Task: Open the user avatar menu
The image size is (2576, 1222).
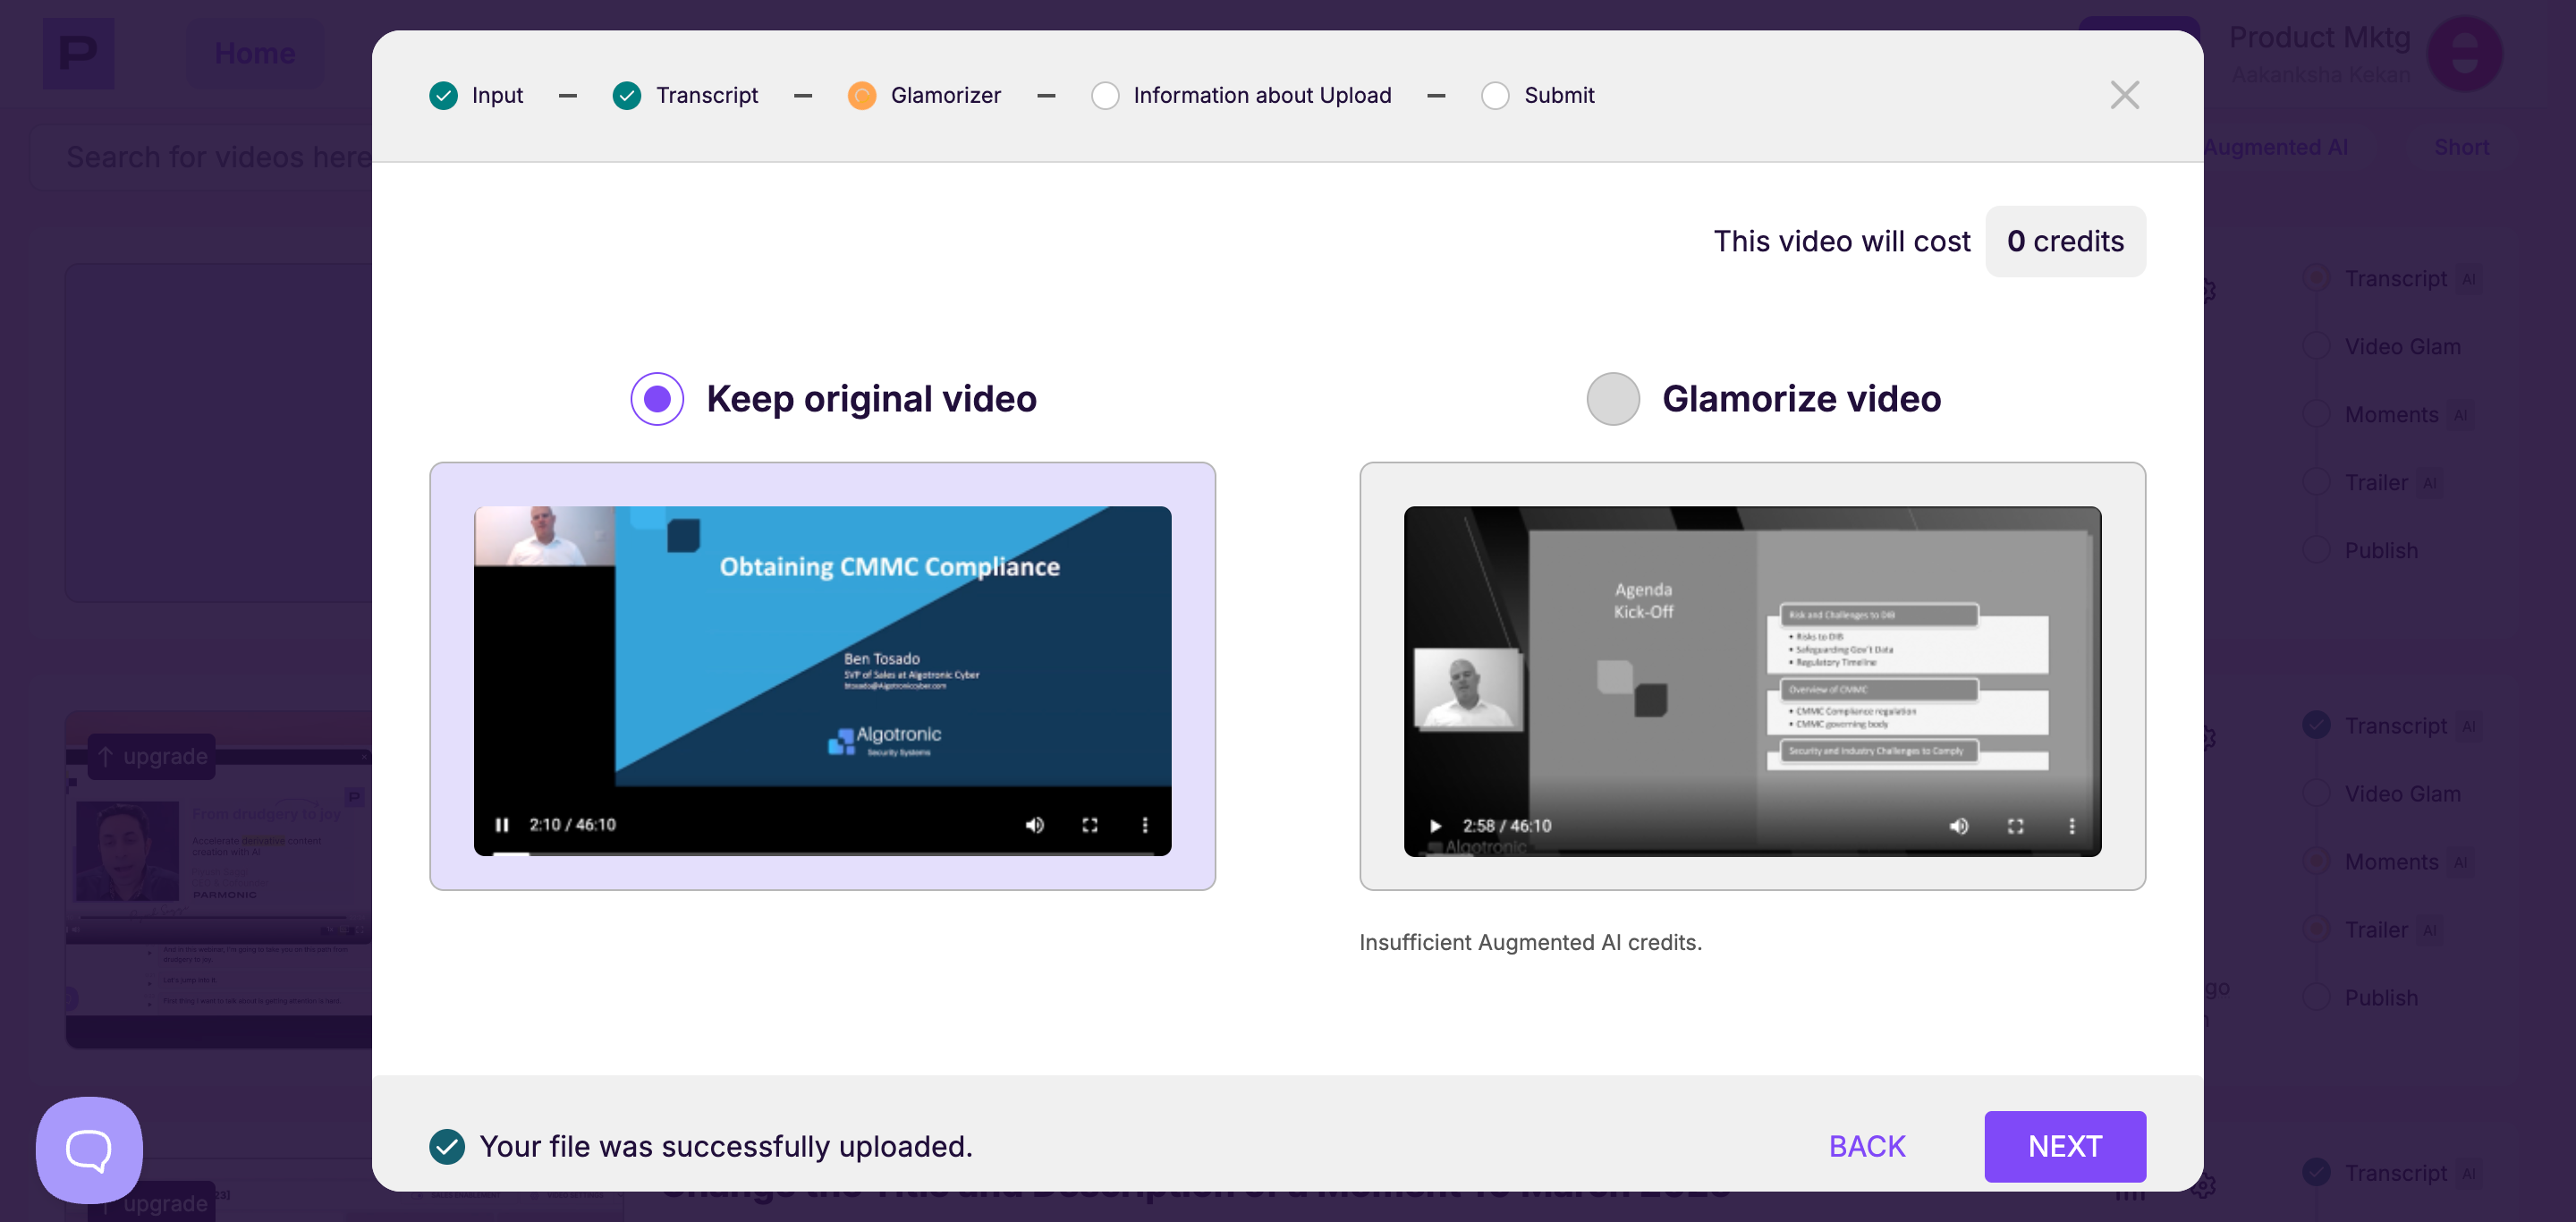Action: tap(2464, 54)
